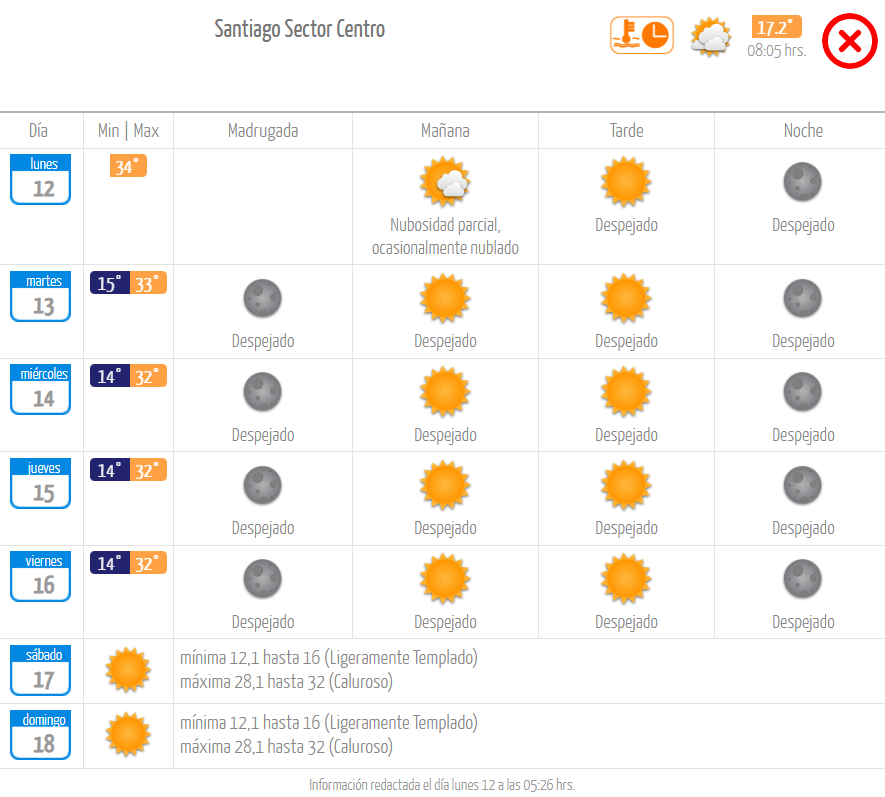Image resolution: width=885 pixels, height=797 pixels.
Task: Click the Santiago Sector Centro title
Action: tap(300, 29)
